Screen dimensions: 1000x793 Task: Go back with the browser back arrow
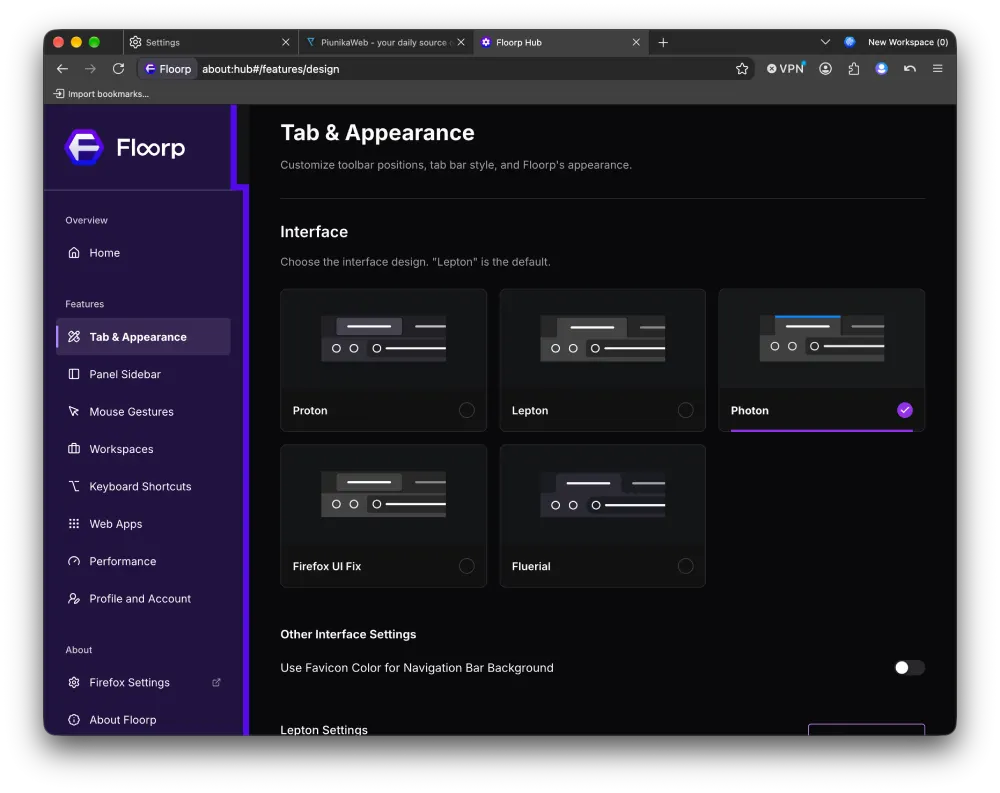(x=62, y=69)
